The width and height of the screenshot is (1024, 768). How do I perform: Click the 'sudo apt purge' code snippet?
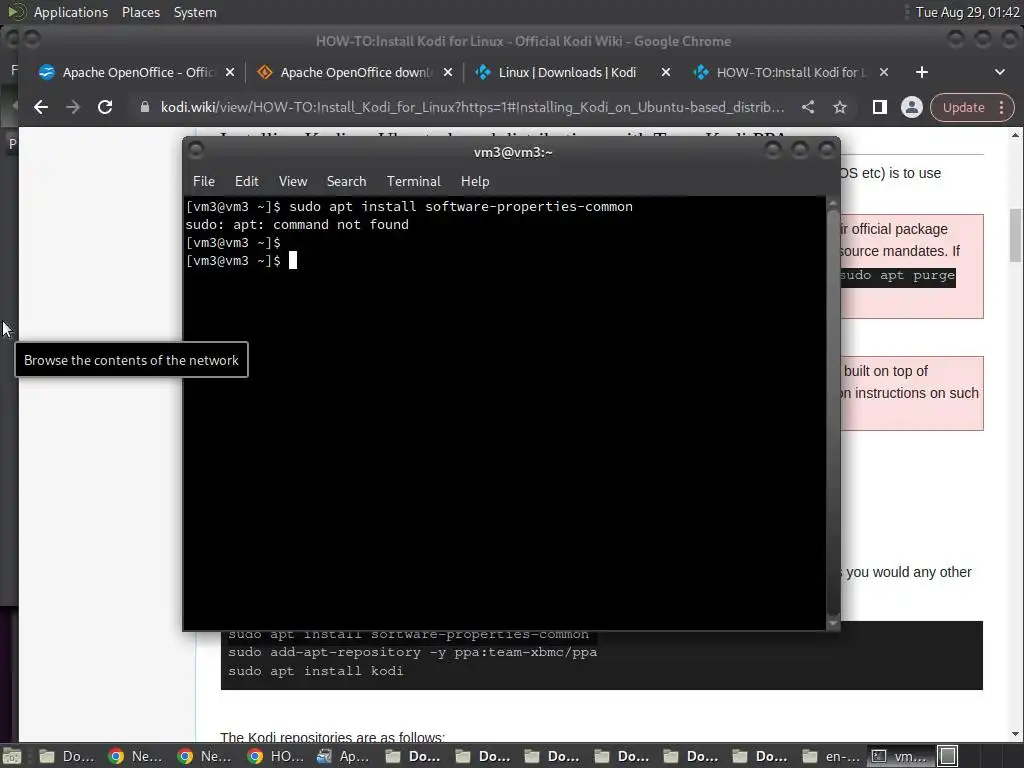click(x=897, y=276)
